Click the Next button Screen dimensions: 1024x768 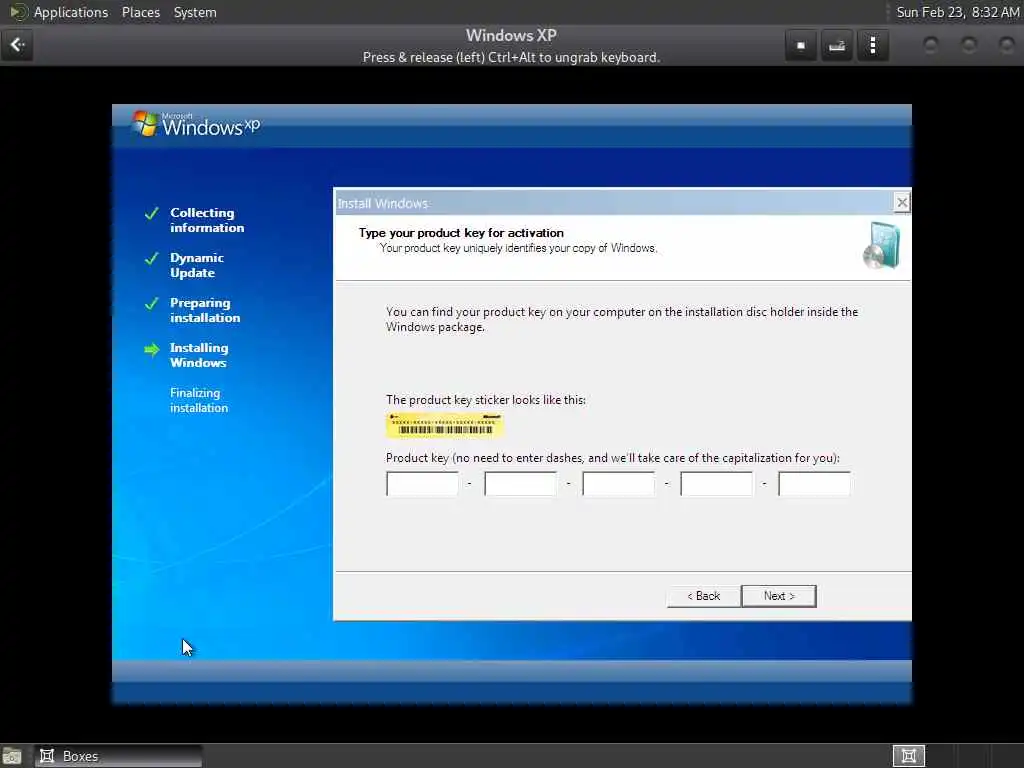coord(778,596)
